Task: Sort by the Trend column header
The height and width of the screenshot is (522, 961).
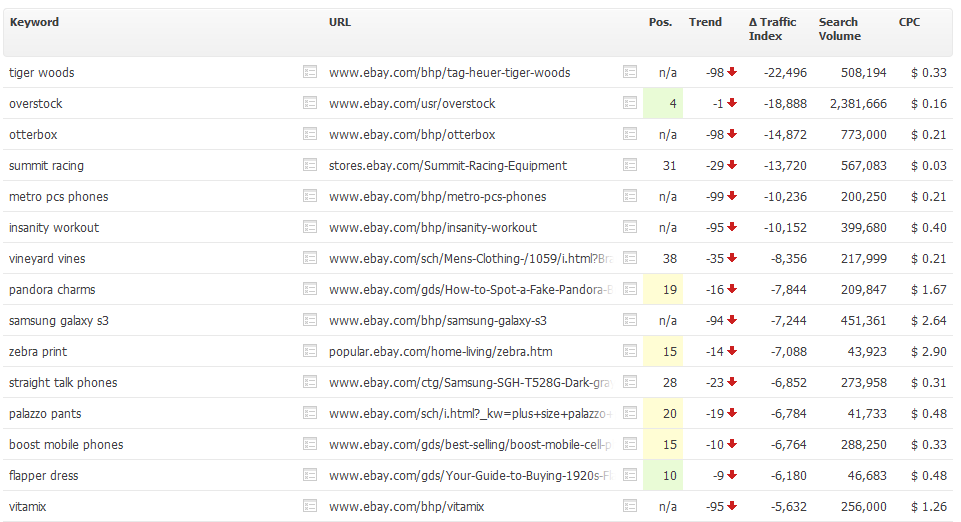Action: coord(705,22)
